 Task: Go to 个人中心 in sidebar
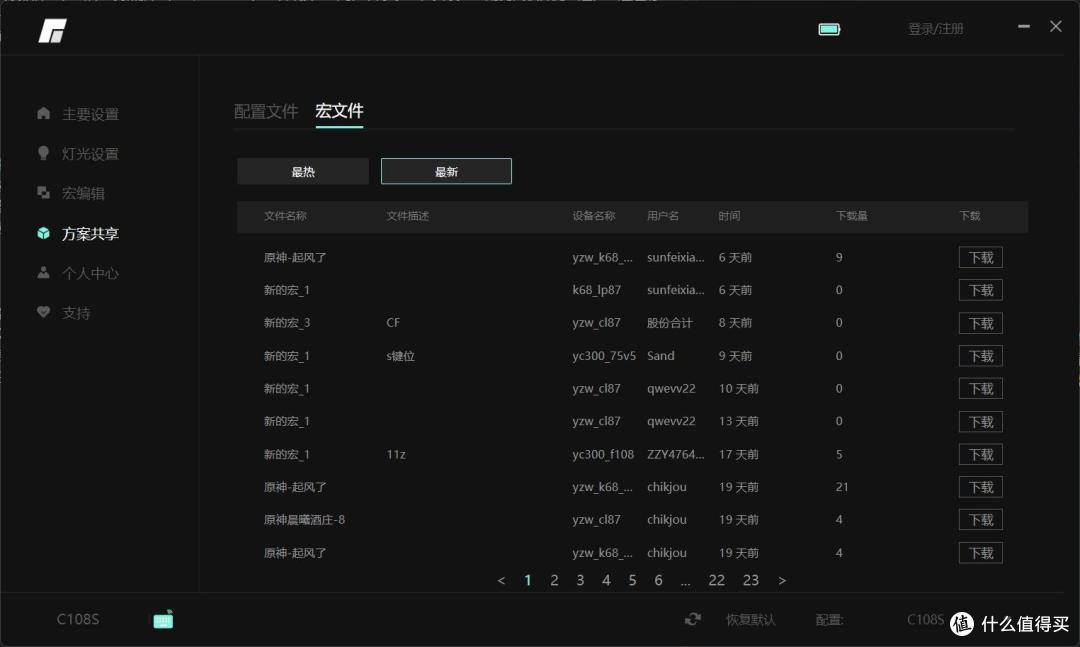point(90,274)
